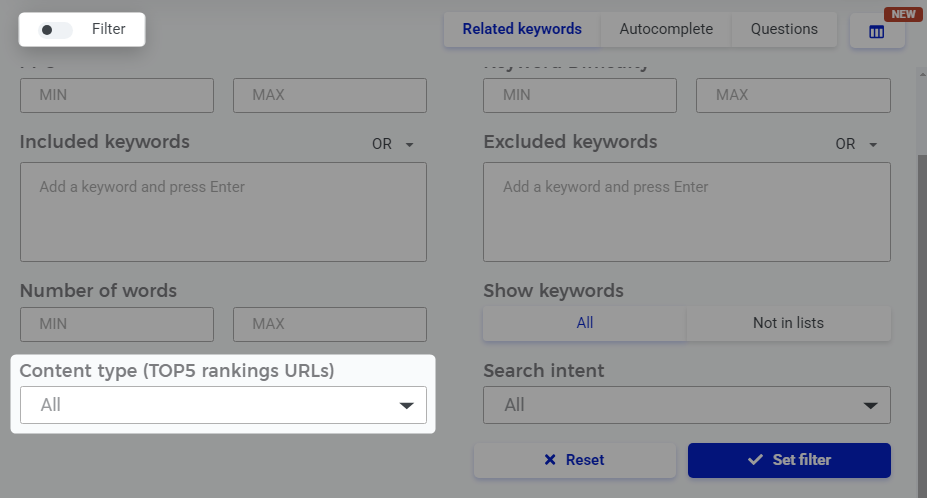This screenshot has height=498, width=927.
Task: Open Content type dropdown
Action: pyautogui.click(x=223, y=405)
